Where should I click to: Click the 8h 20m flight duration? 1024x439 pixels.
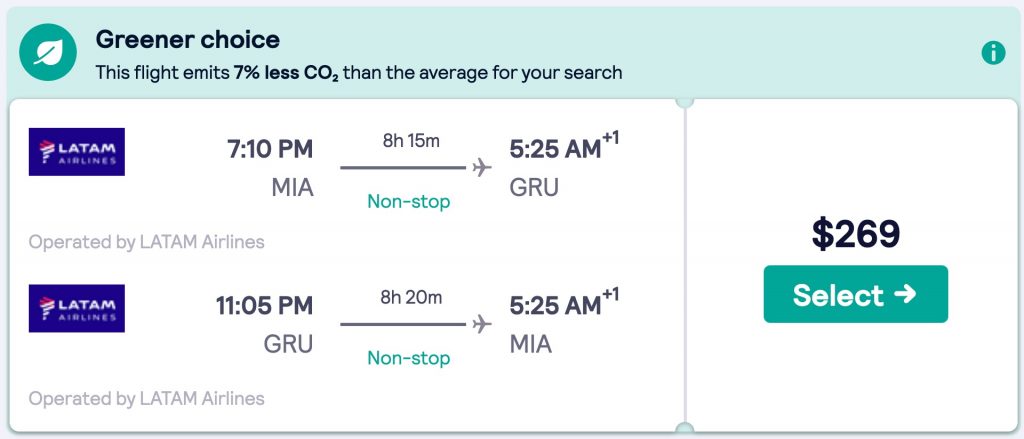point(410,297)
